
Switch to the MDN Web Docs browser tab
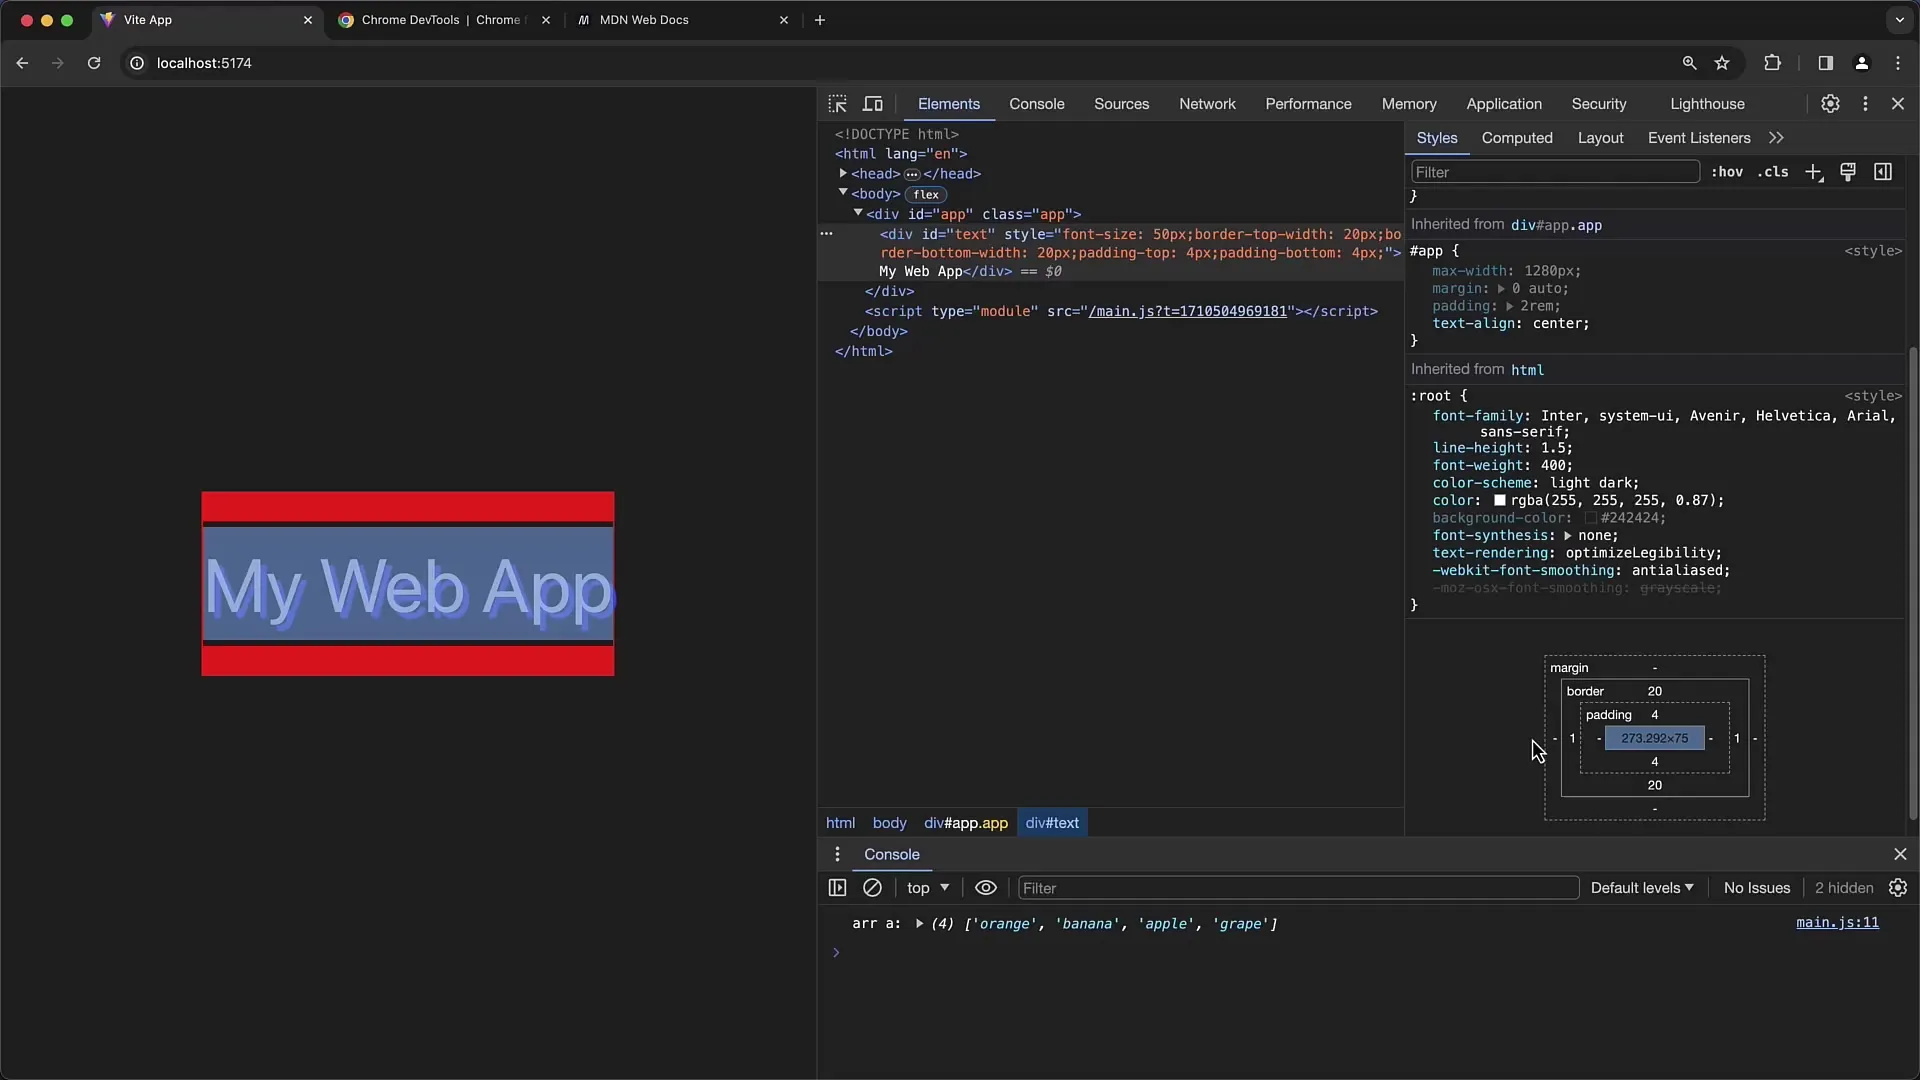pyautogui.click(x=683, y=20)
